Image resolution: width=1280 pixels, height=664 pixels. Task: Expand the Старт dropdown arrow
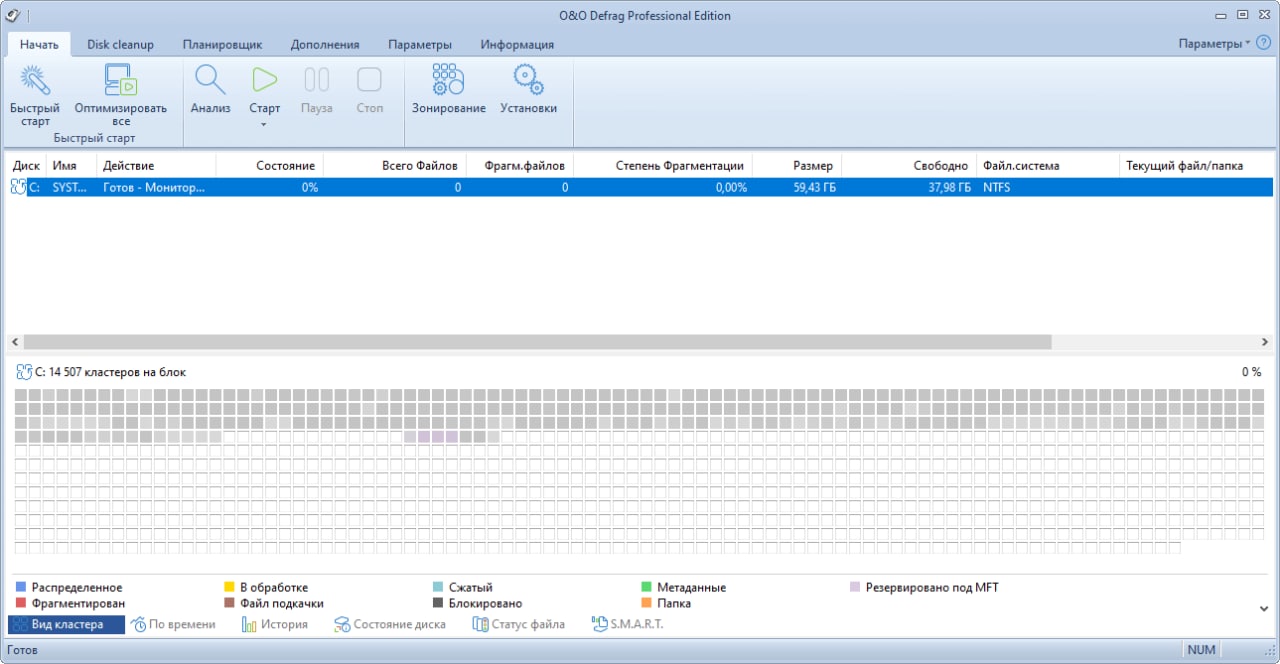click(265, 125)
